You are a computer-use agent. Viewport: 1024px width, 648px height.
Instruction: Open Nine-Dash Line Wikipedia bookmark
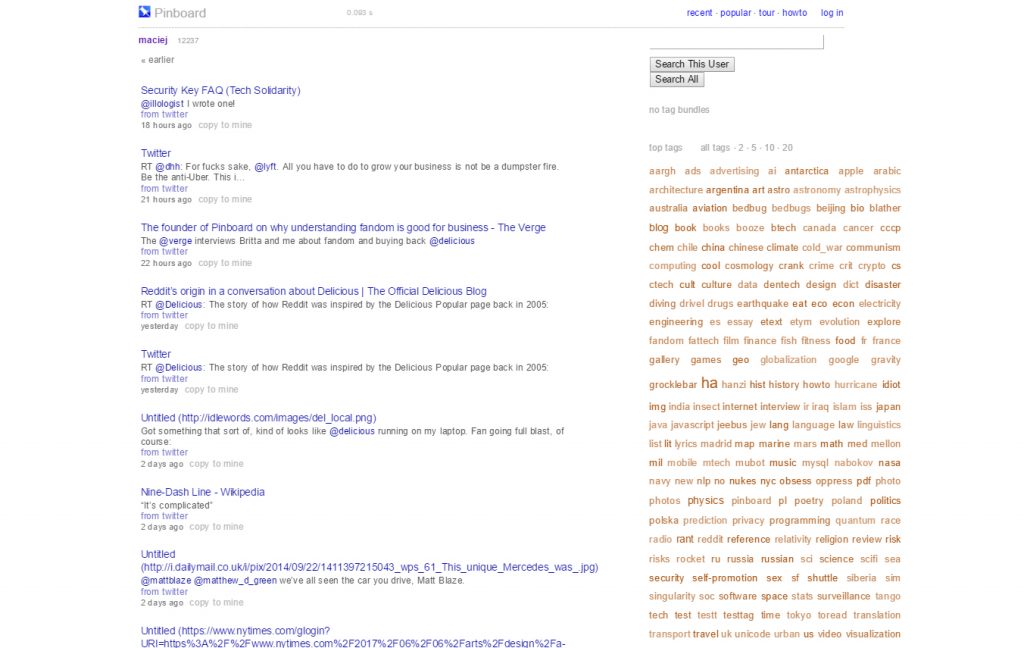202,492
